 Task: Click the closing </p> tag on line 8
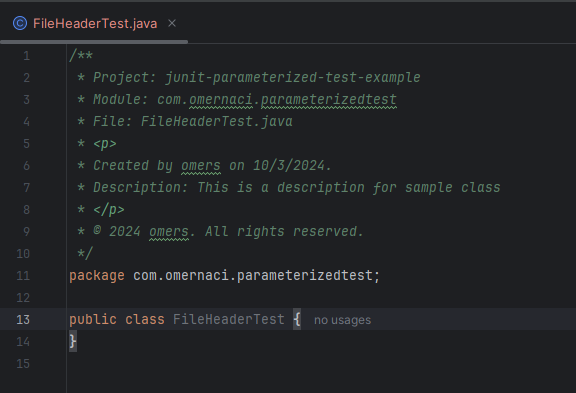tap(109, 210)
